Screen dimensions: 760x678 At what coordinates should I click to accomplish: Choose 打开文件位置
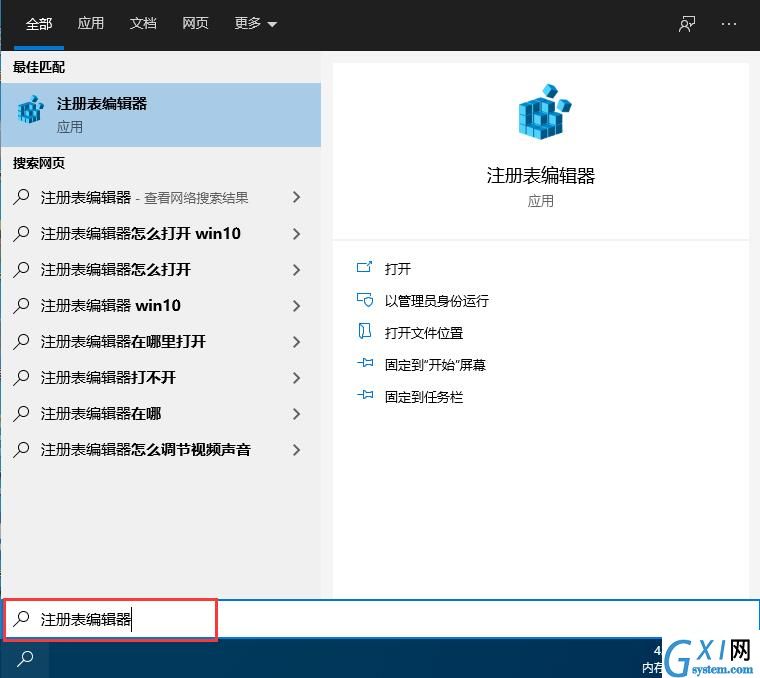pos(424,333)
